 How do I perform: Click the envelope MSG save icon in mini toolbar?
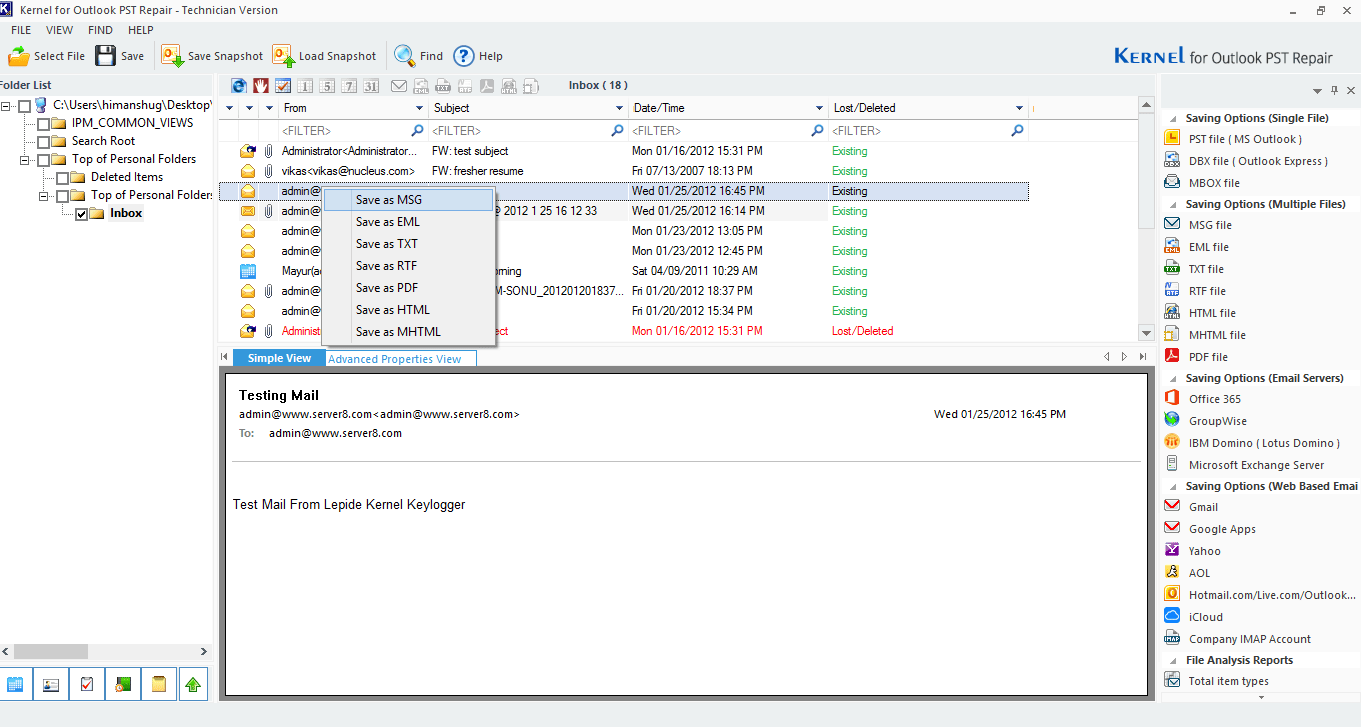click(398, 86)
